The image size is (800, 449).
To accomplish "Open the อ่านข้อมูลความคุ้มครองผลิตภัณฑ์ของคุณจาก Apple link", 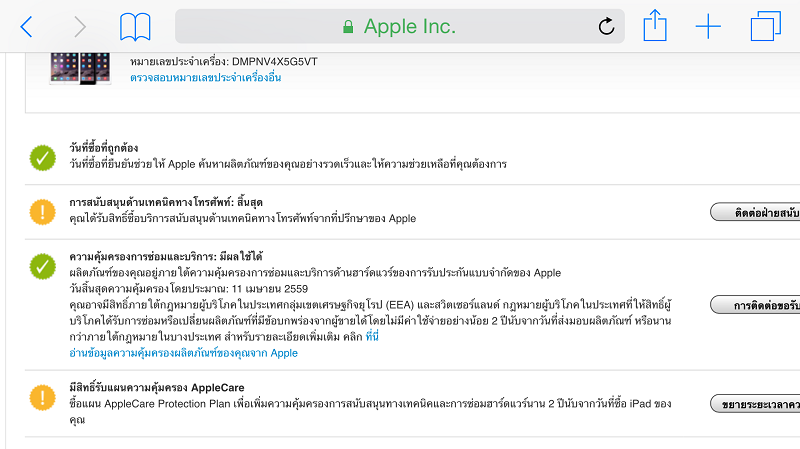I will tap(183, 353).
